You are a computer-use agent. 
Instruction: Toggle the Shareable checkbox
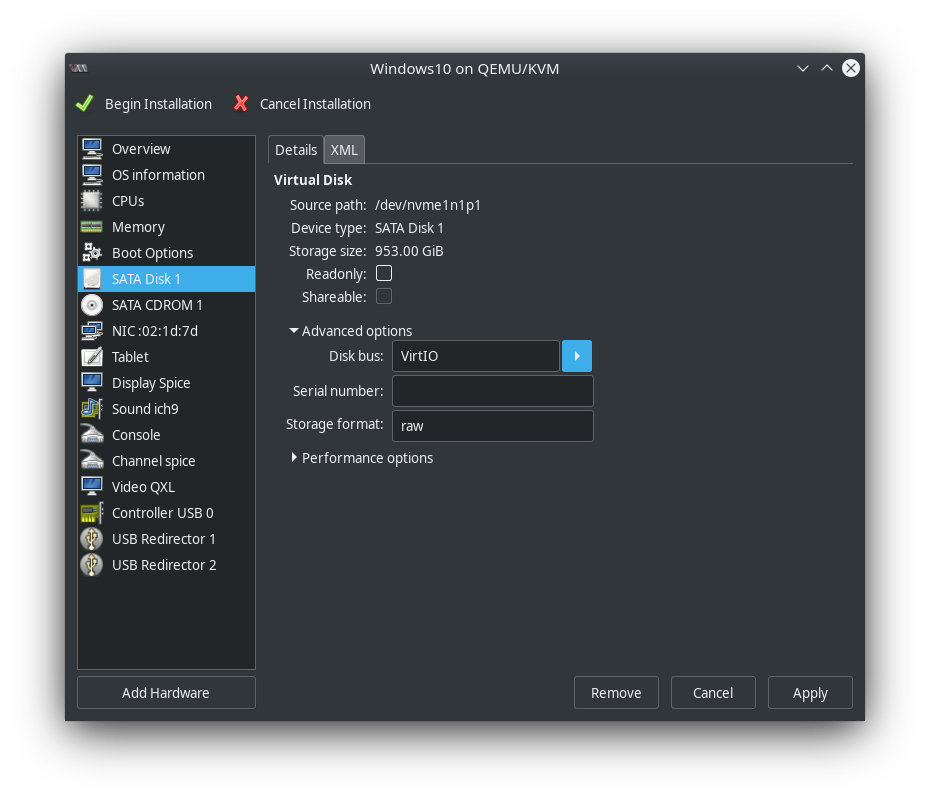pos(384,296)
